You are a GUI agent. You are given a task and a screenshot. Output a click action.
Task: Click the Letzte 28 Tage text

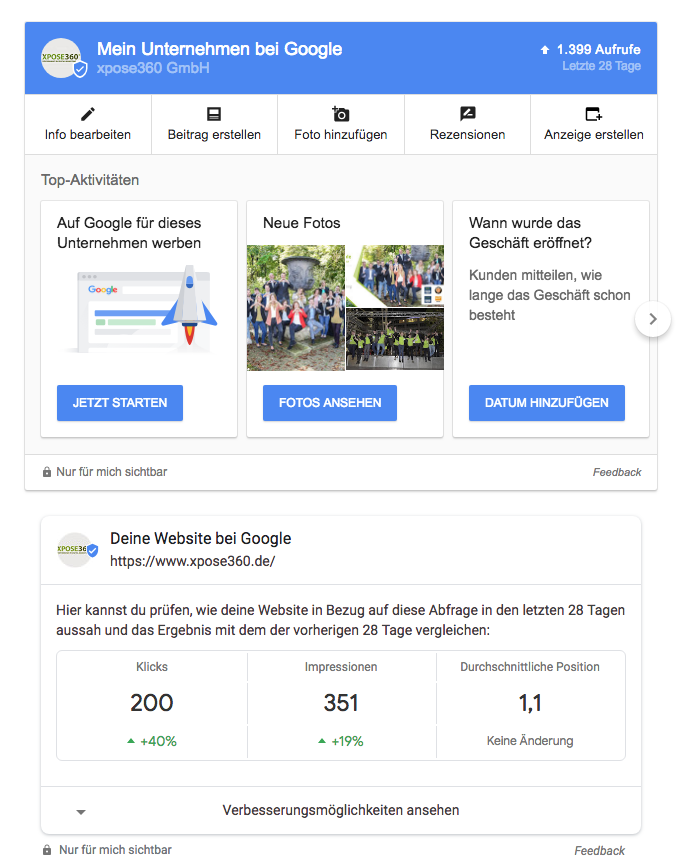pyautogui.click(x=601, y=66)
